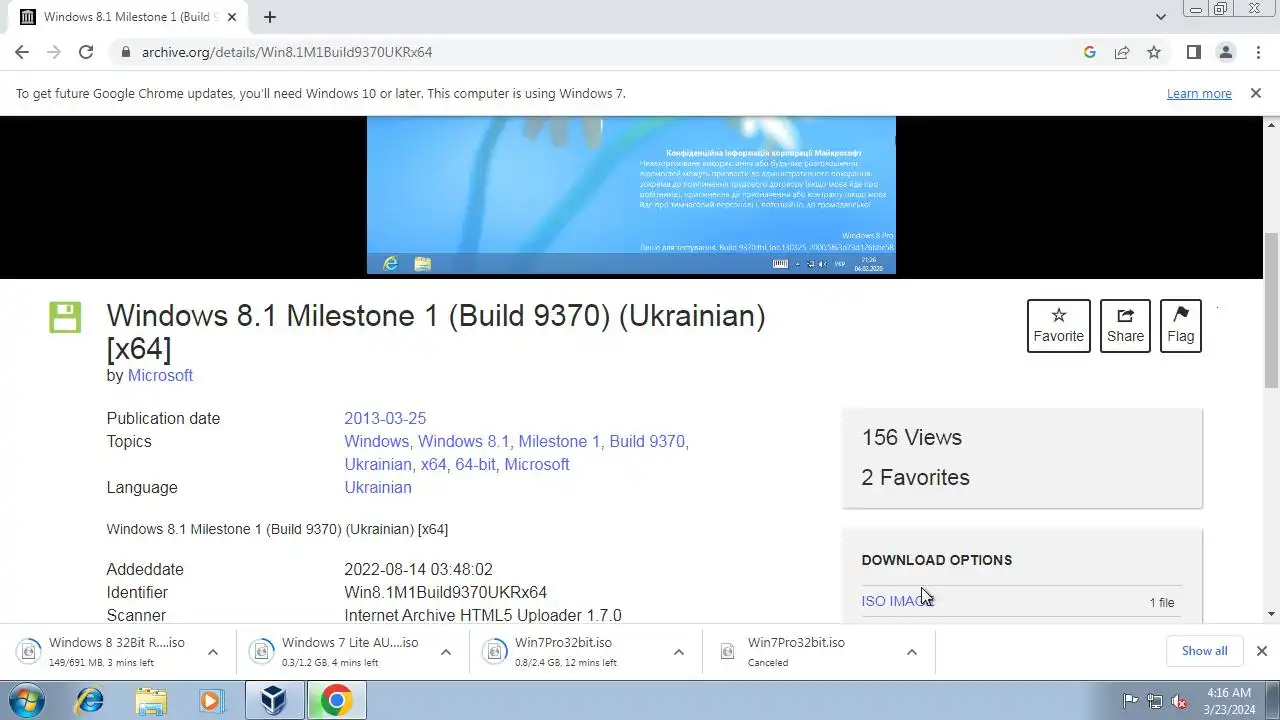
Task: Click the Windows 8.1 desktop screenshot preview
Action: (x=631, y=195)
